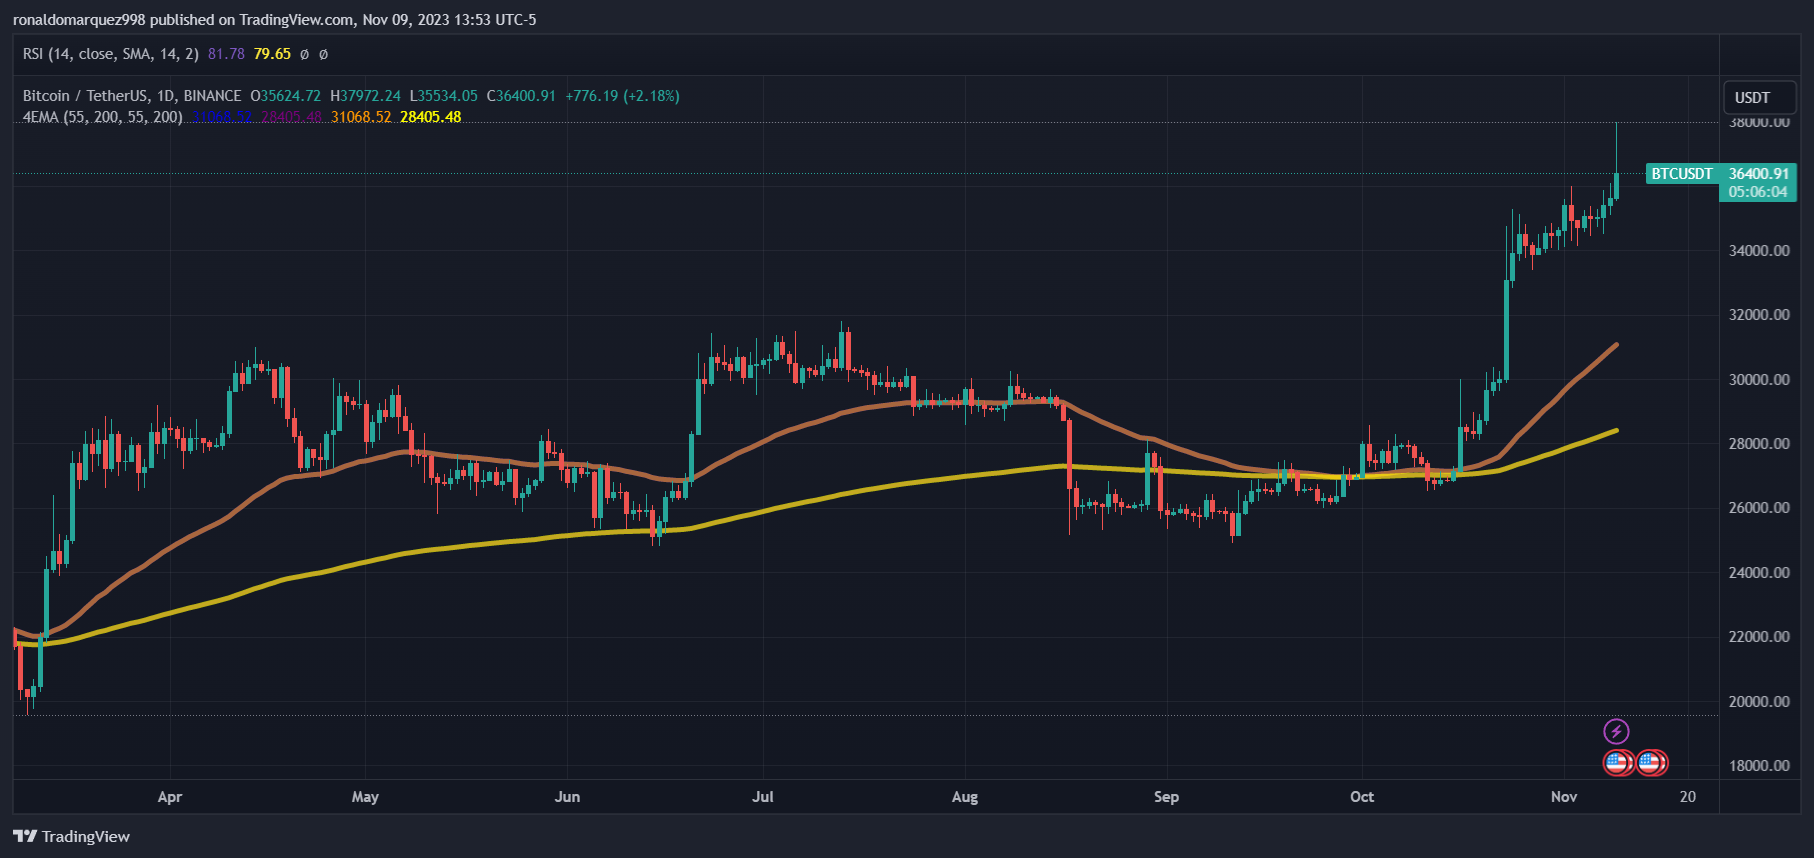
Task: Click the yellow 4EMA value 28405.48
Action: point(431,117)
